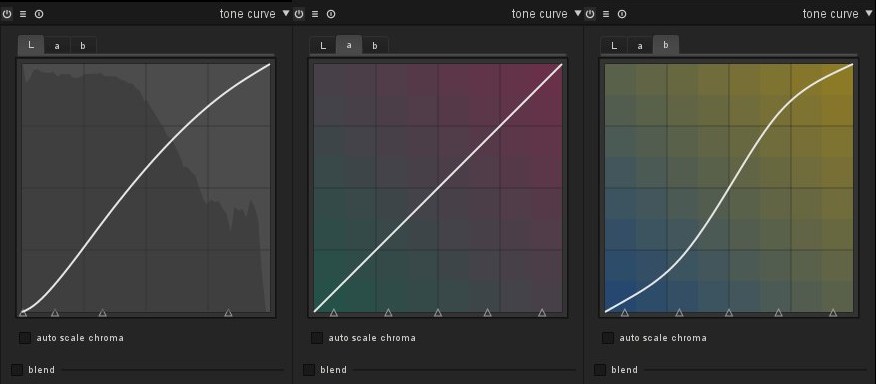876x384 pixels.
Task: Switch to the b tab above the green-magenta graph
Action: 375,46
